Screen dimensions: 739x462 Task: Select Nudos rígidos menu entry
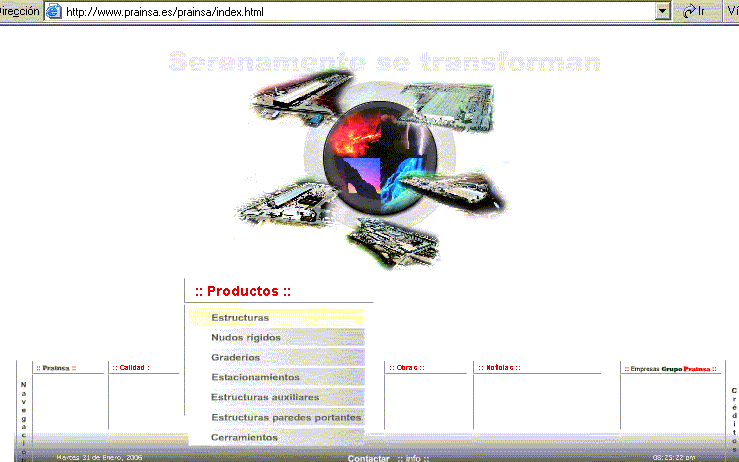[x=277, y=338]
